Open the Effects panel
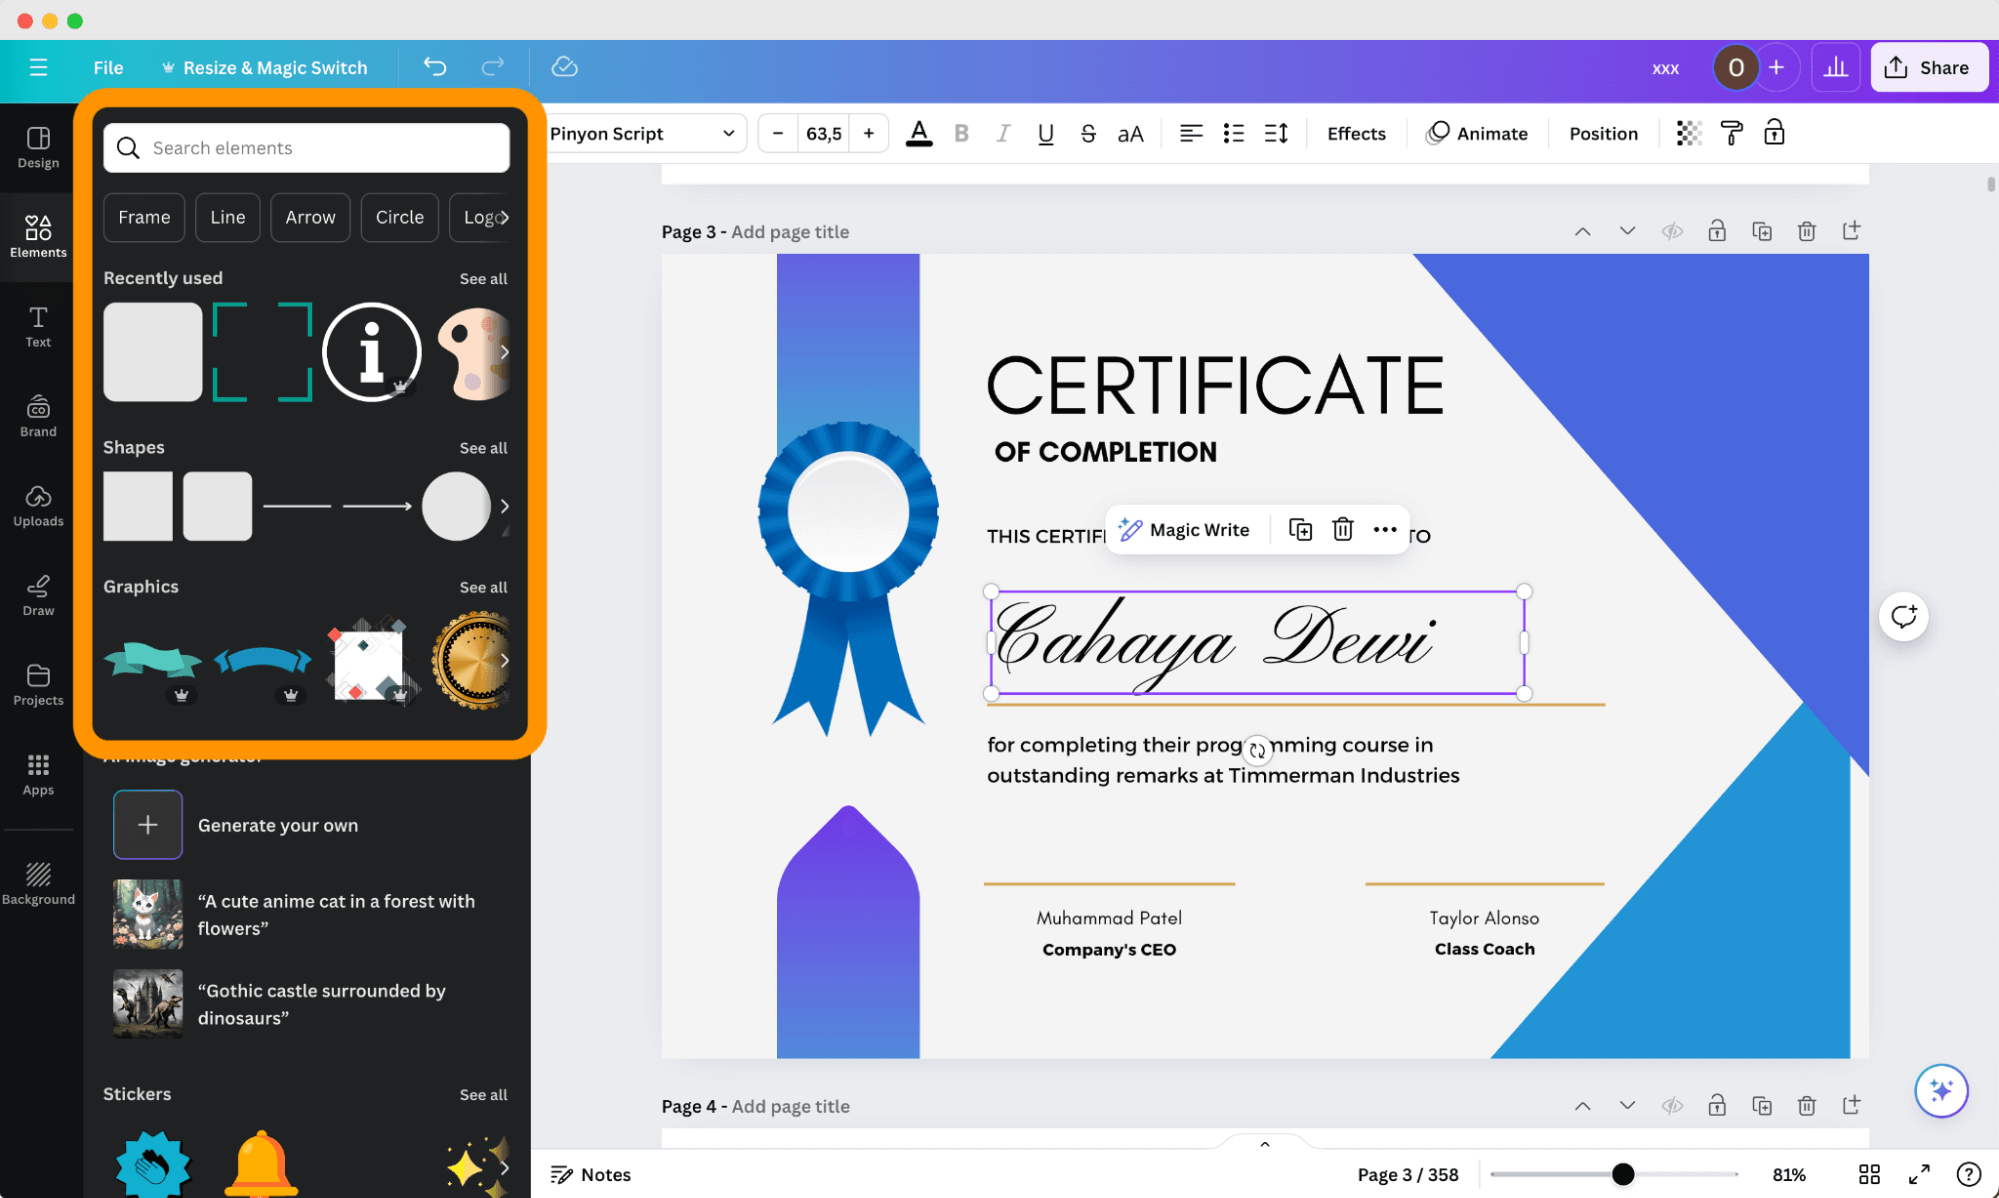 point(1356,133)
